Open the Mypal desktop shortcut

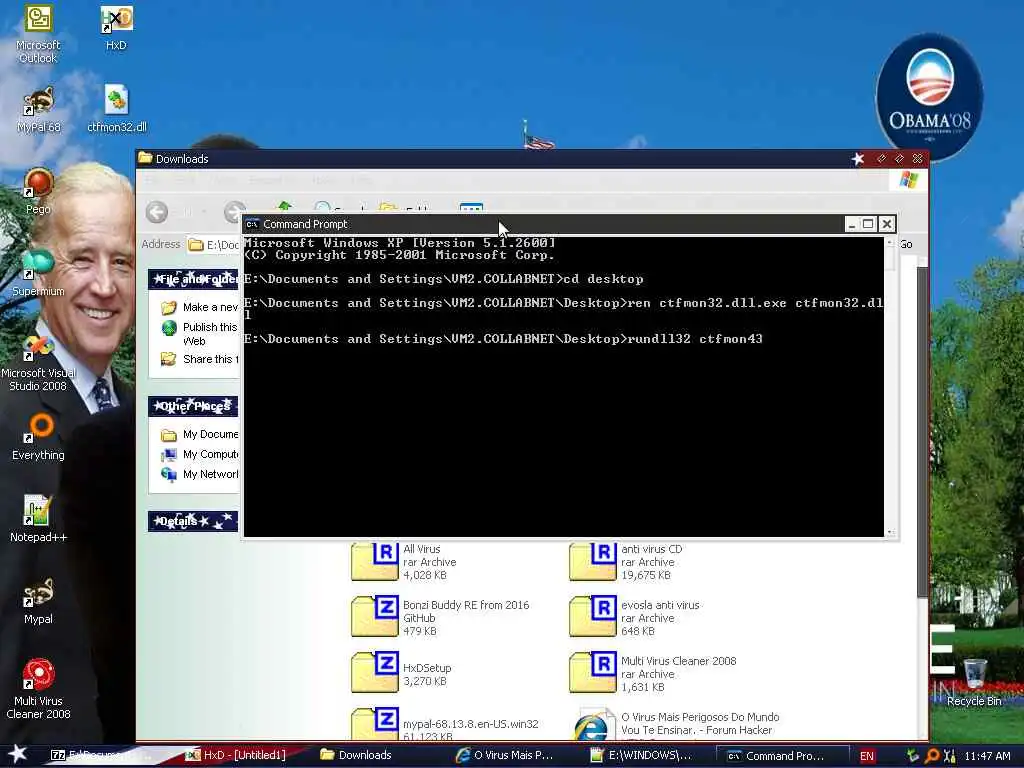pyautogui.click(x=38, y=601)
